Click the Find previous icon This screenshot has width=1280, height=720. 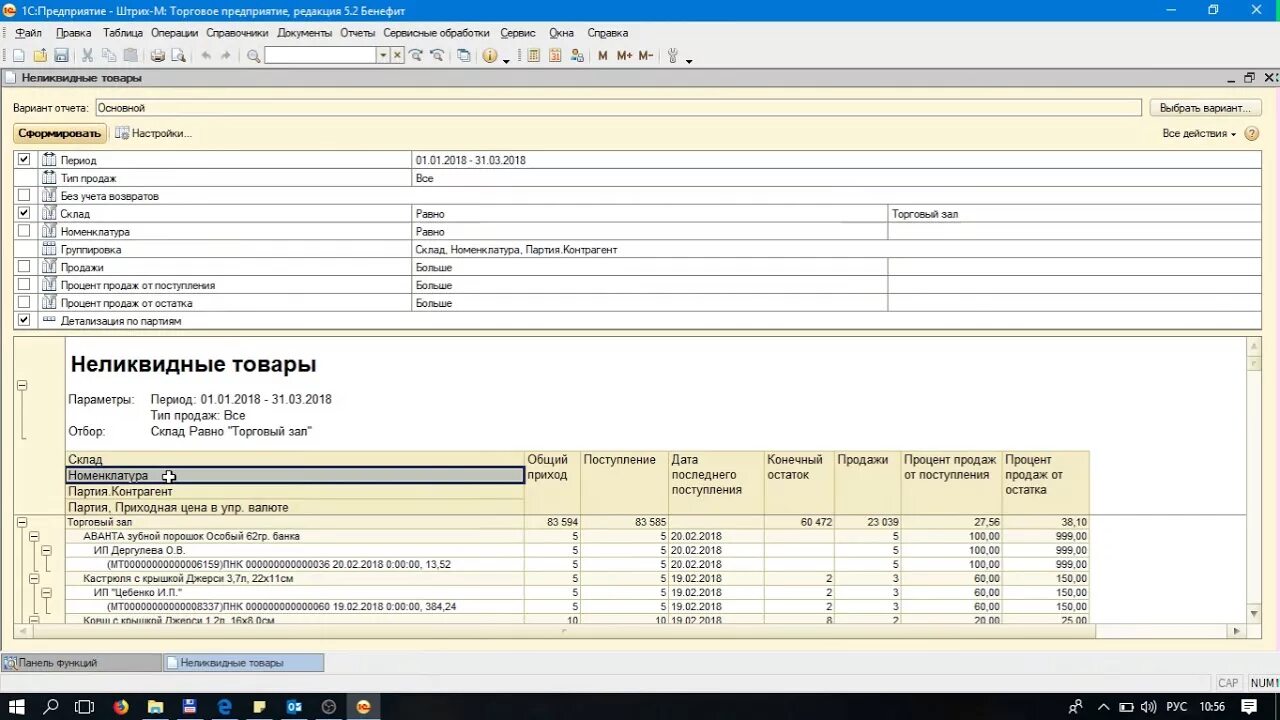tap(437, 56)
